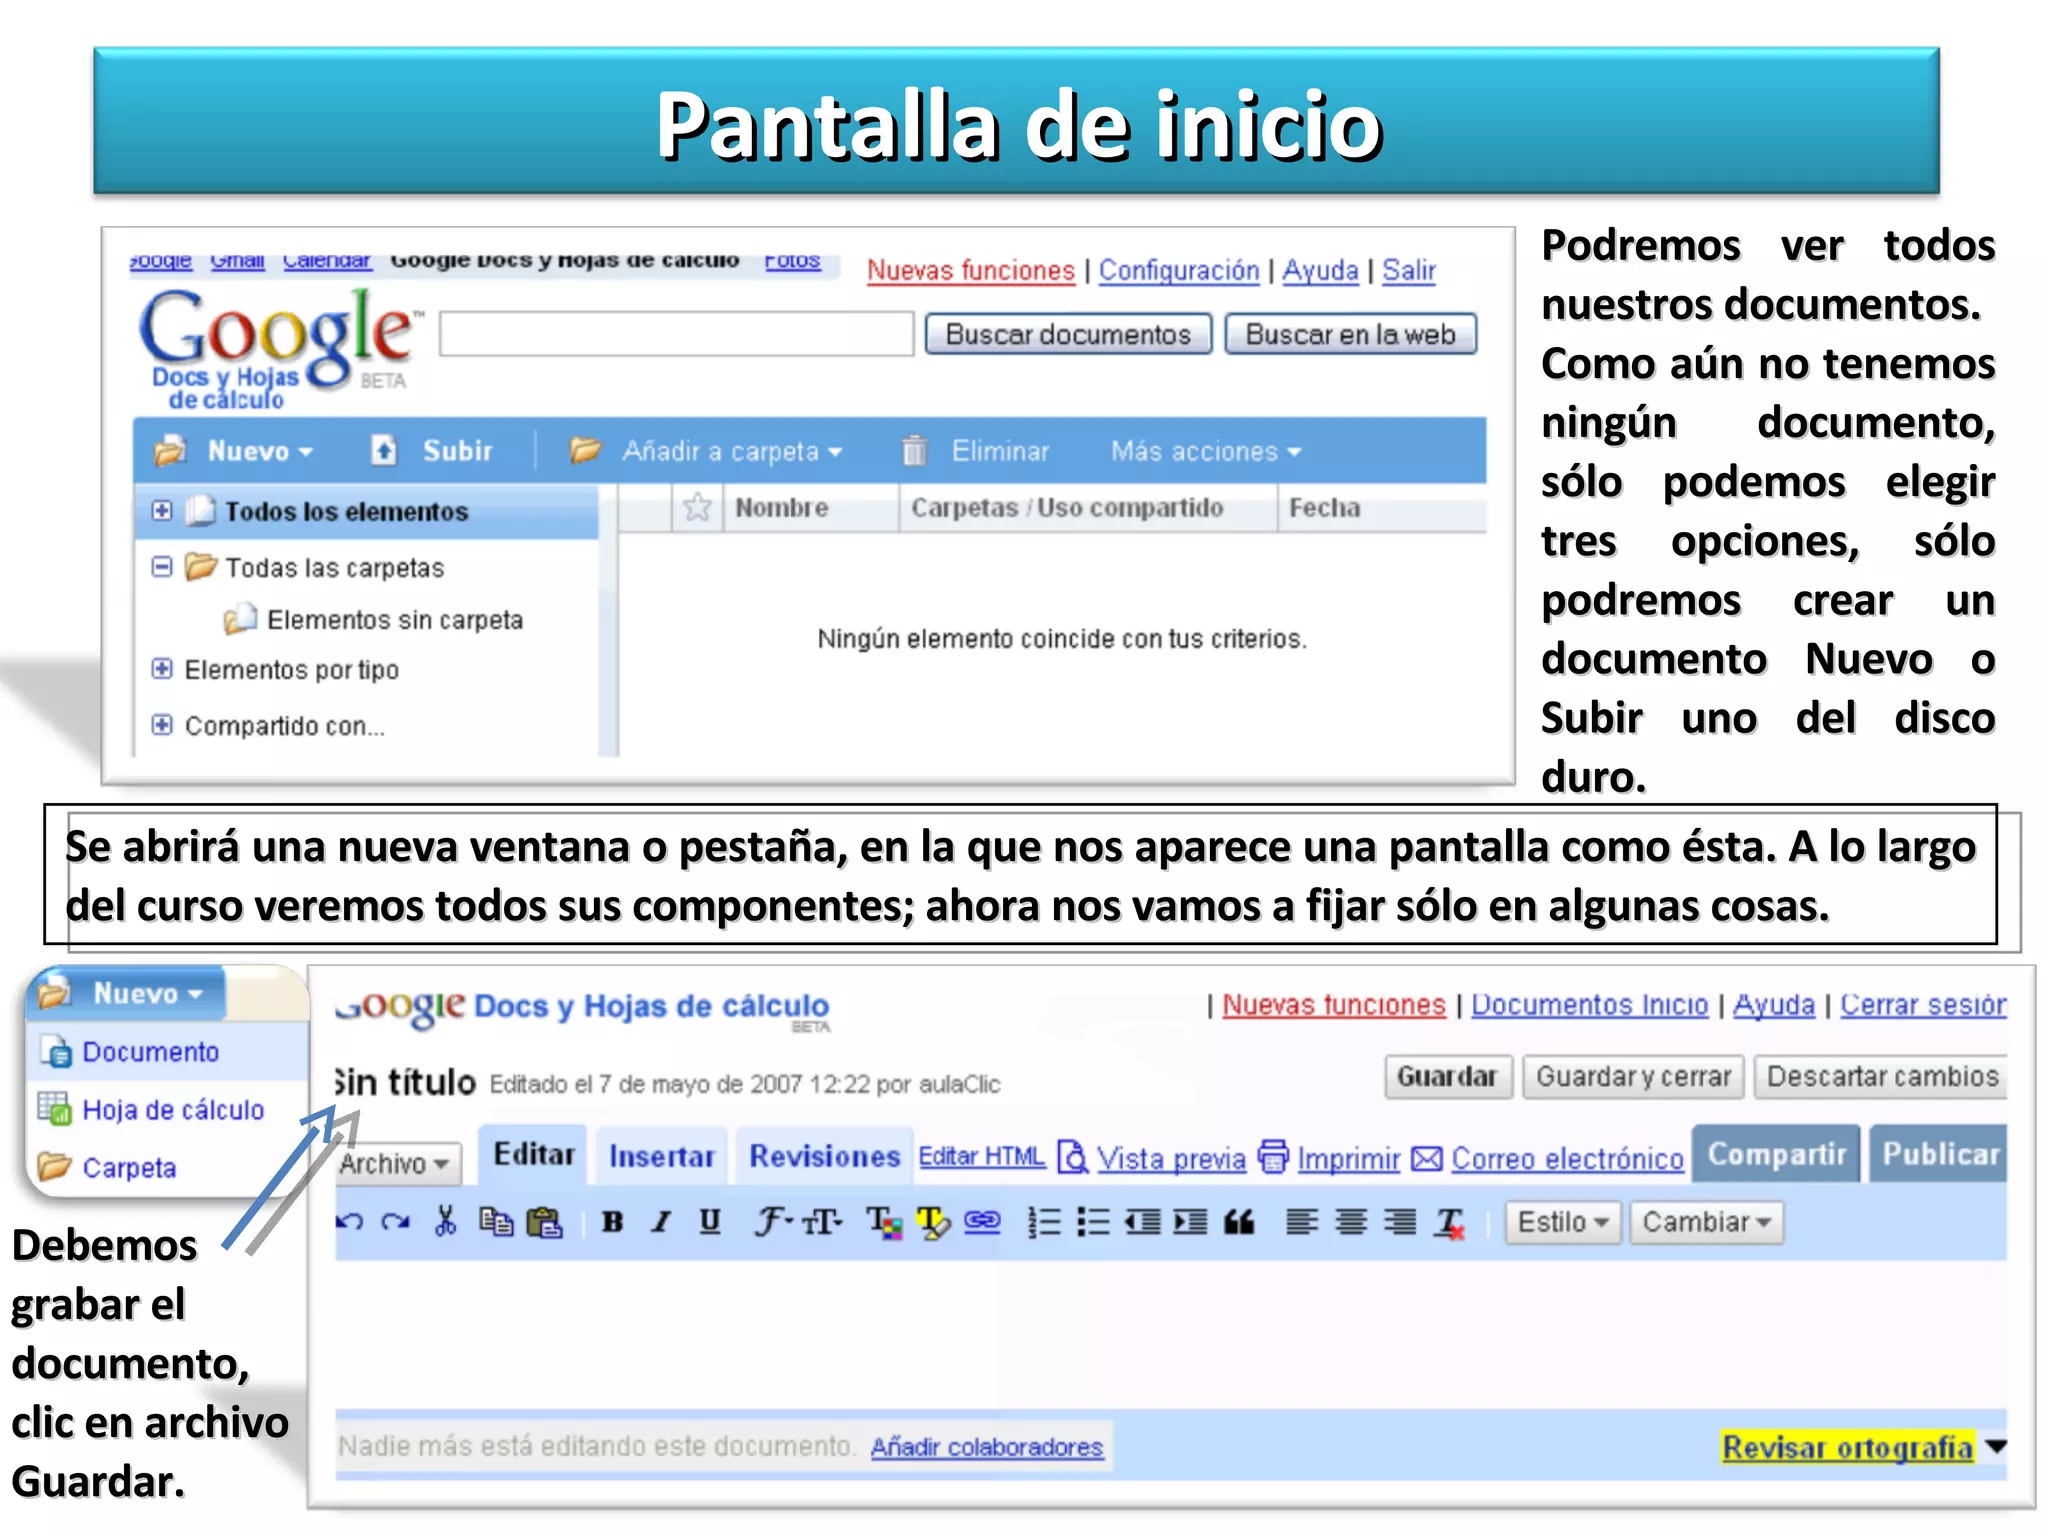The height and width of the screenshot is (1536, 2048).
Task: Click the cut scissors icon
Action: click(446, 1221)
